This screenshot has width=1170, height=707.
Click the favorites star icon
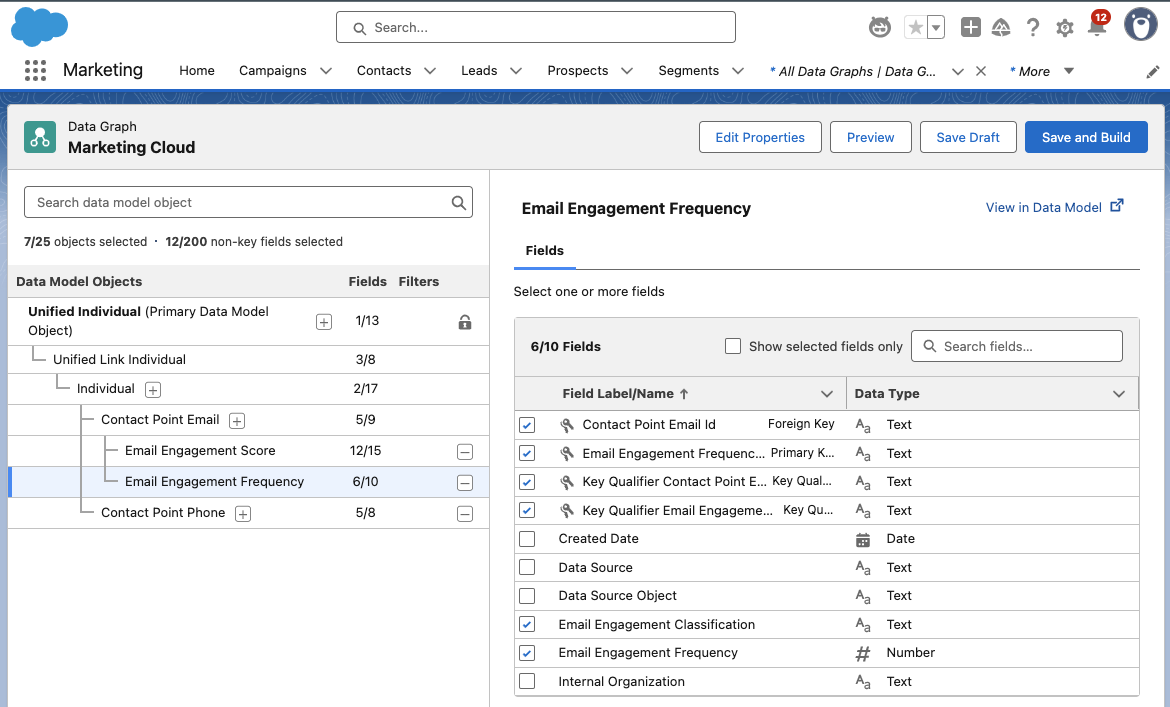[915, 28]
